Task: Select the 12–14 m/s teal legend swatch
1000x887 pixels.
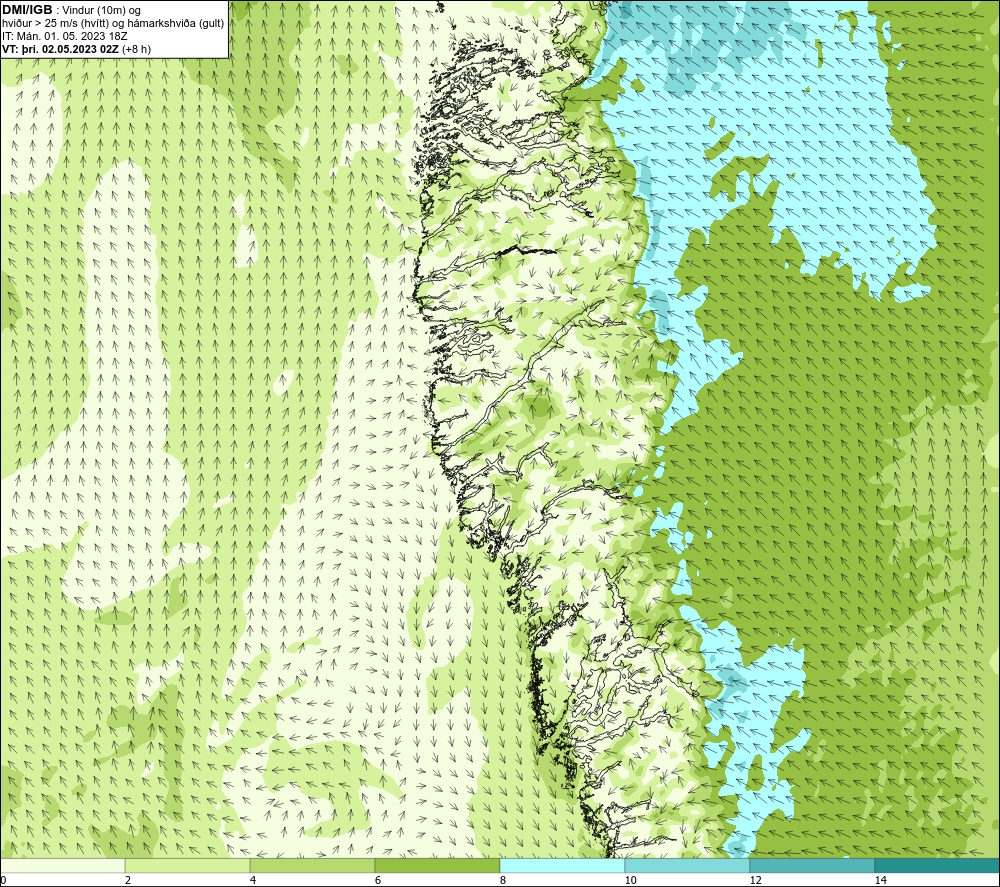Action: (x=812, y=865)
